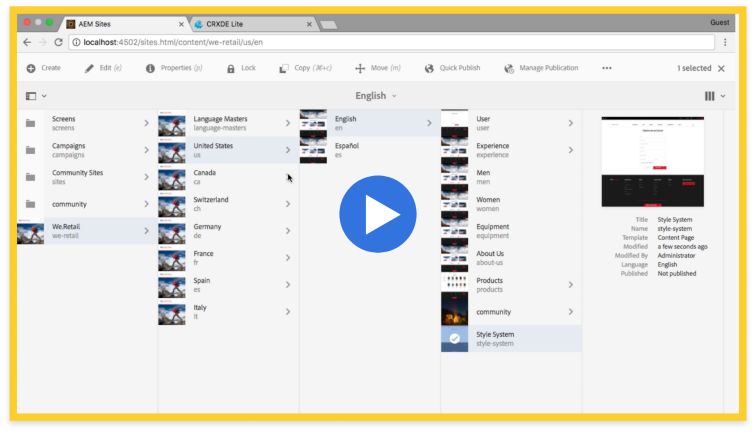
Task: Select the Spain row
Action: click(228, 285)
